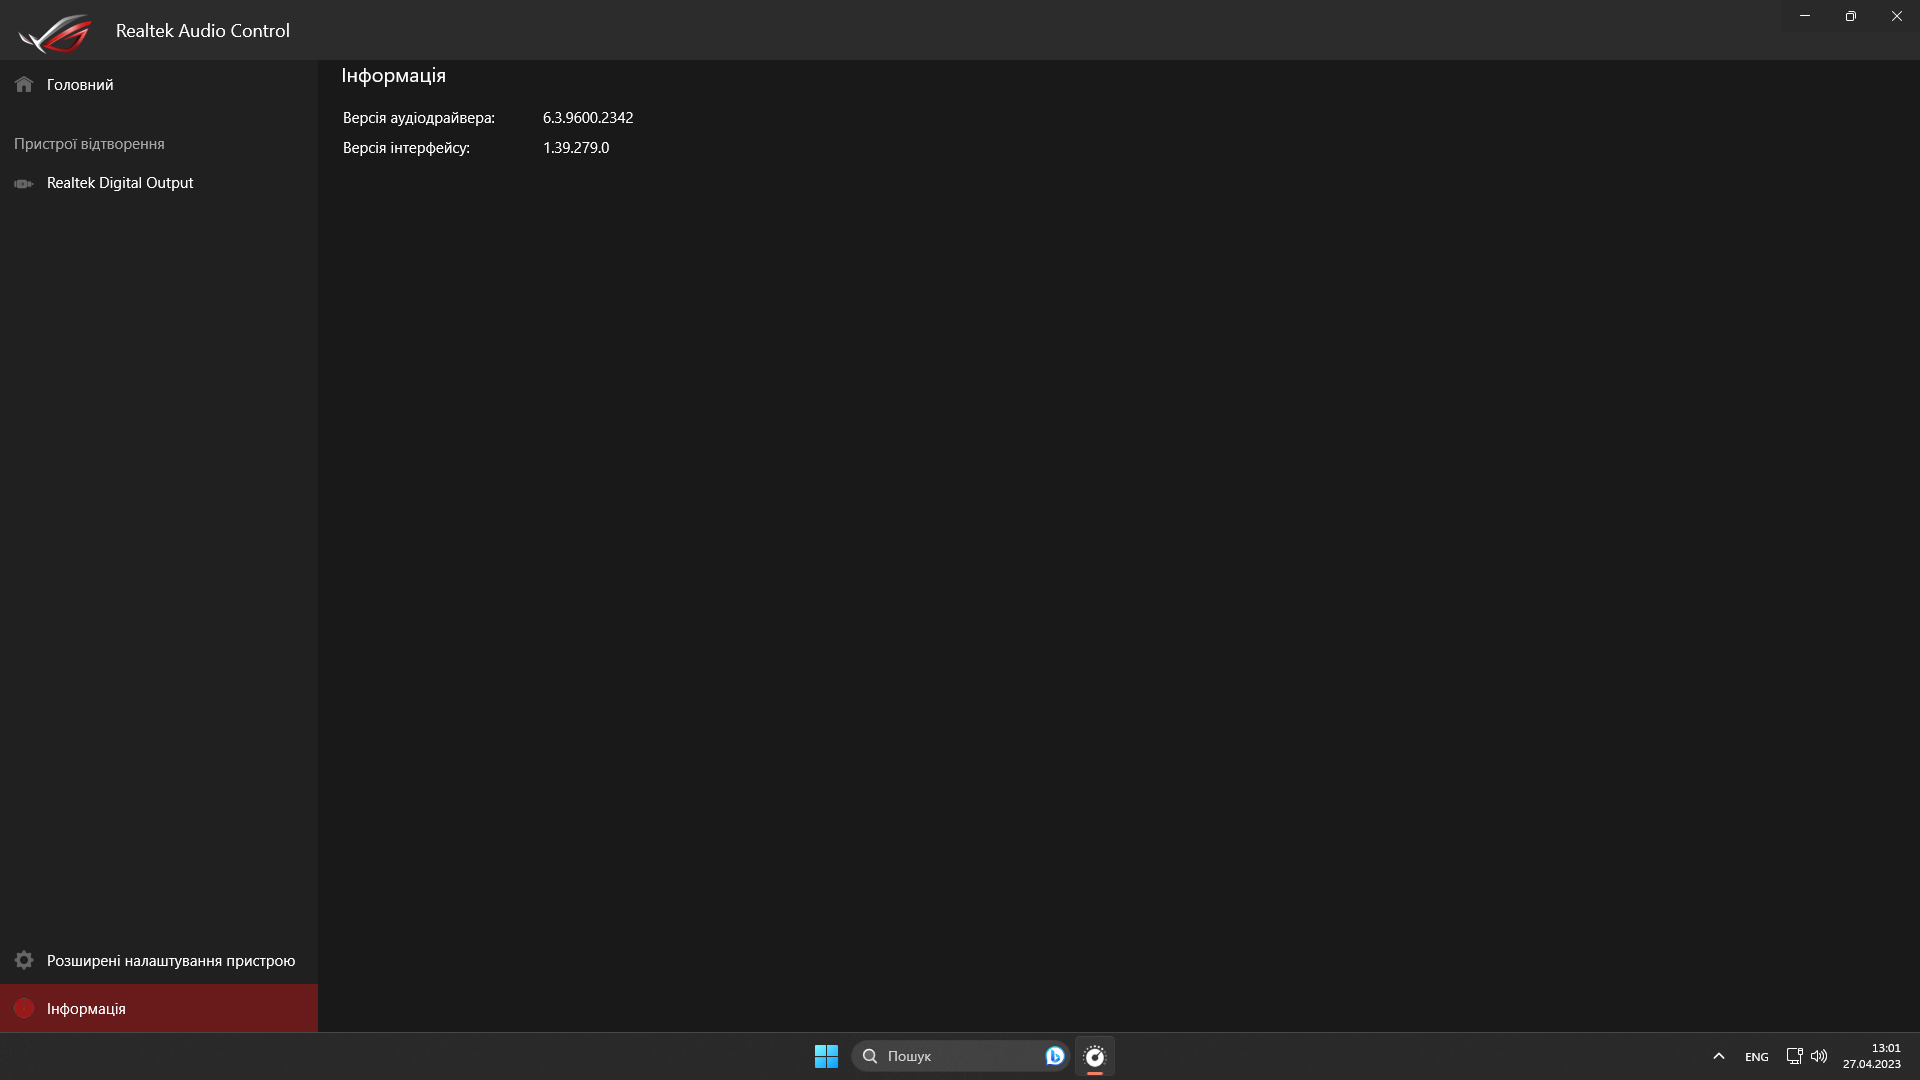This screenshot has width=1920, height=1080.
Task: Switch the ENG input language indicator
Action: 1757,1057
